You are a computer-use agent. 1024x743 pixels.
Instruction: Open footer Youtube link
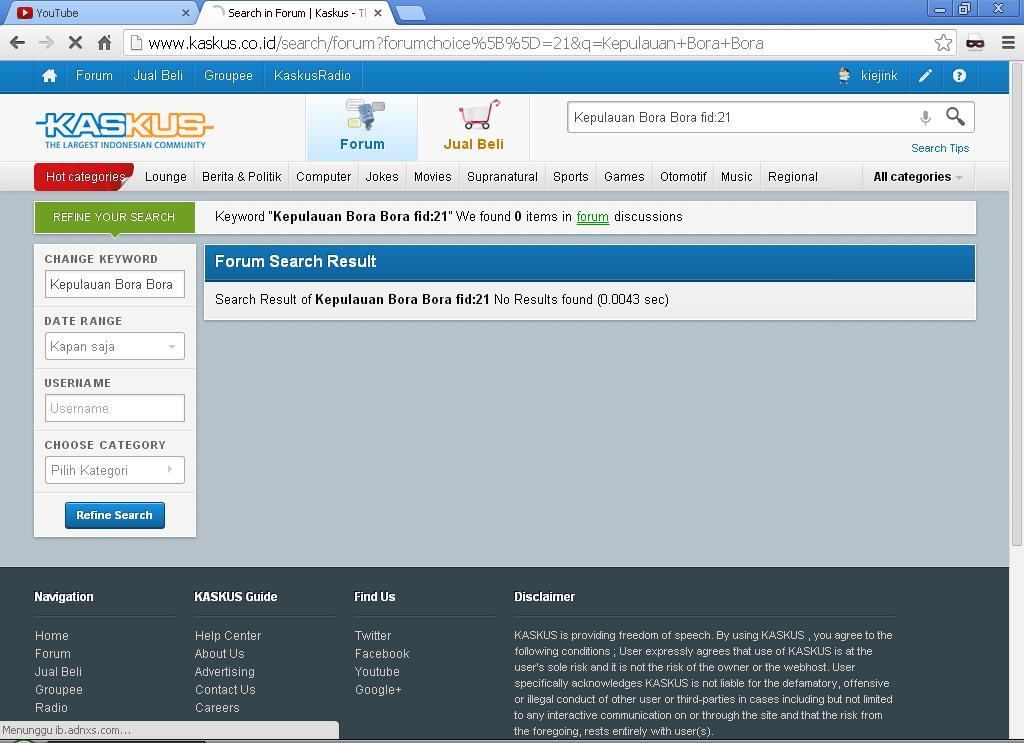(377, 671)
